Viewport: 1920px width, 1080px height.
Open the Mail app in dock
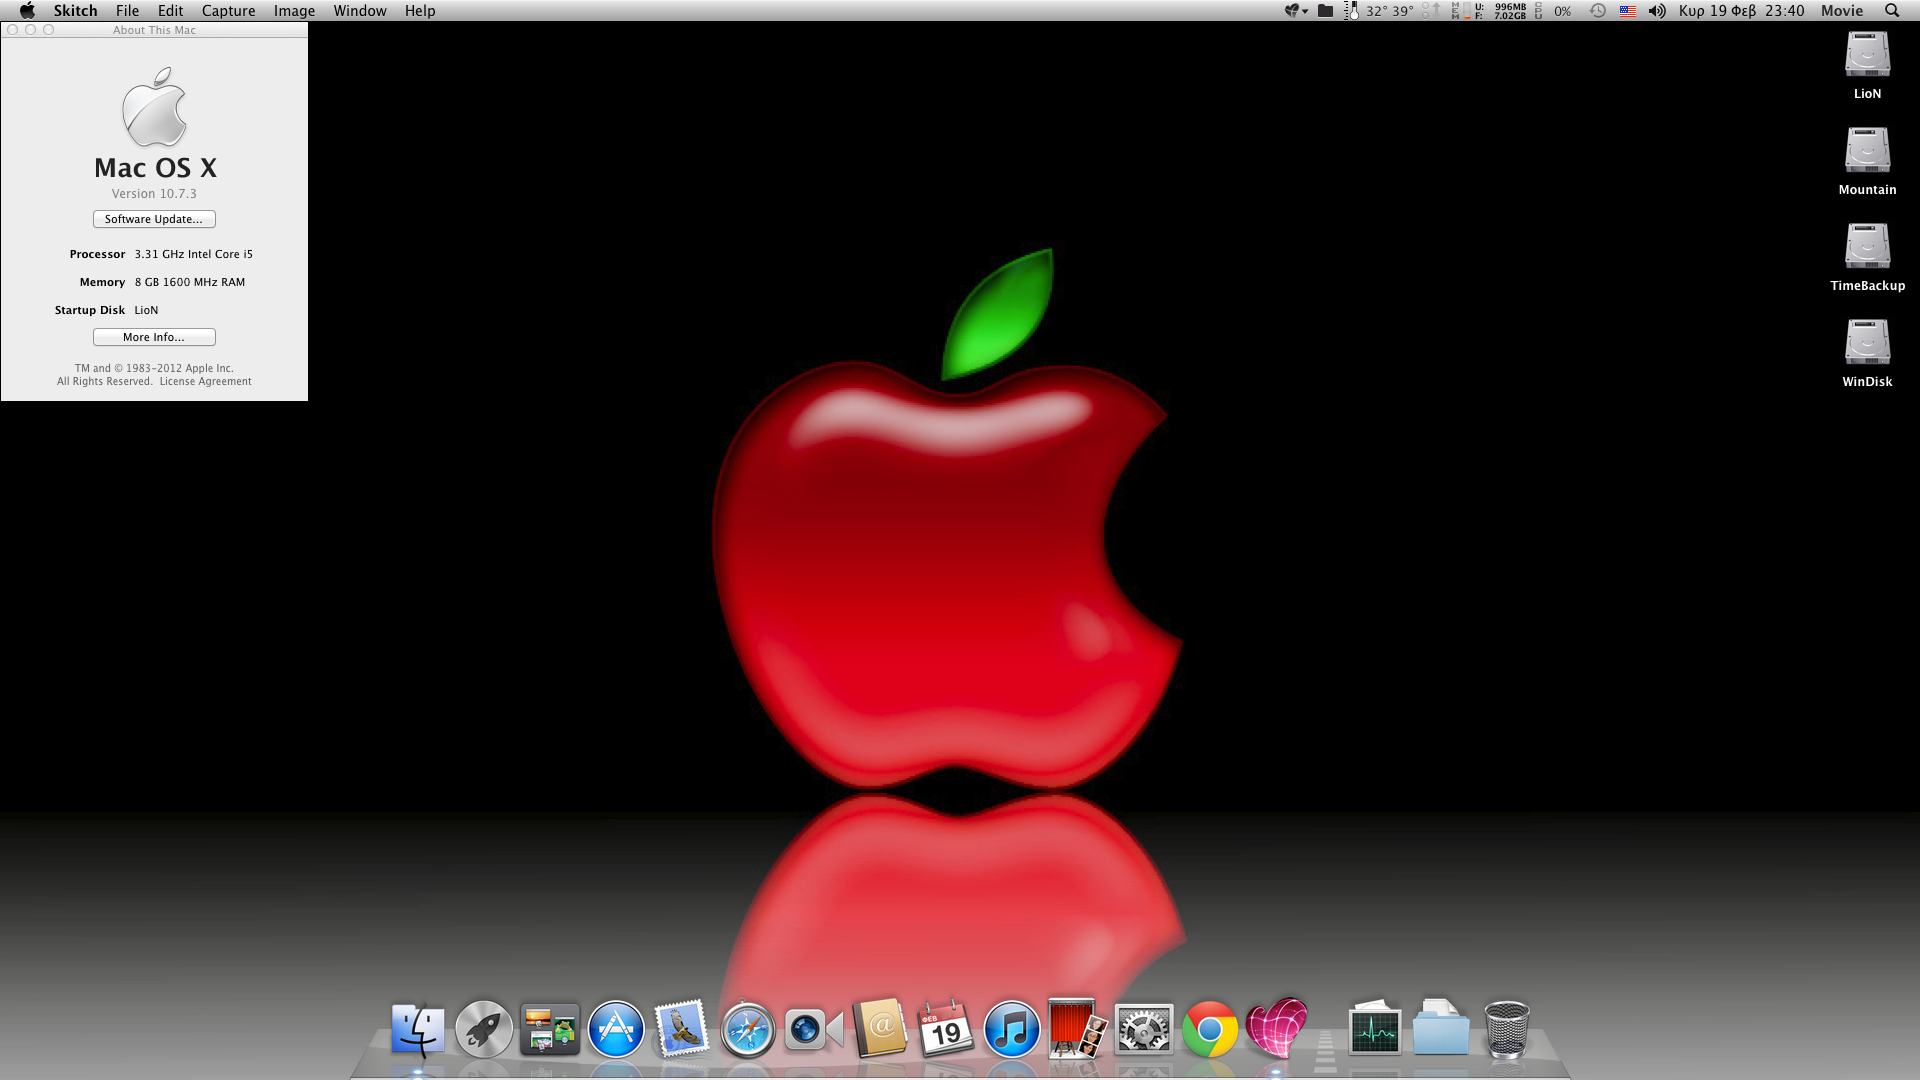pos(681,1029)
